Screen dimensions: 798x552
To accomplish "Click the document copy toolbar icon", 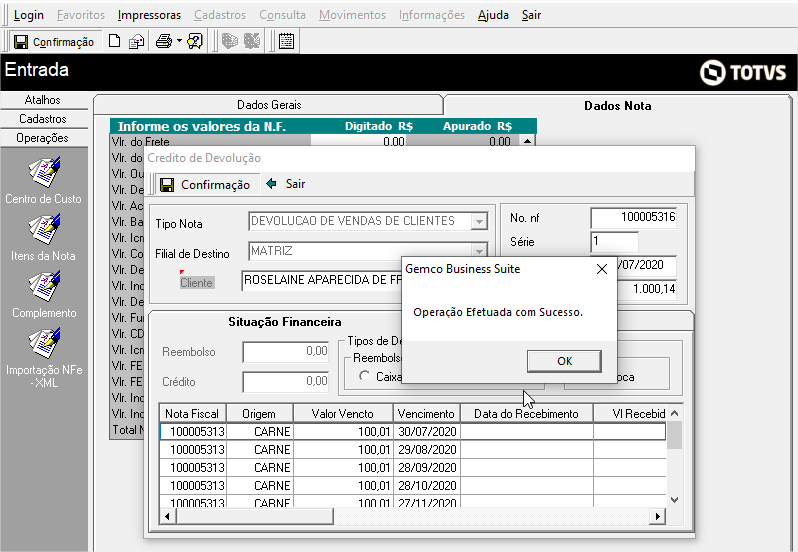I will coord(136,41).
